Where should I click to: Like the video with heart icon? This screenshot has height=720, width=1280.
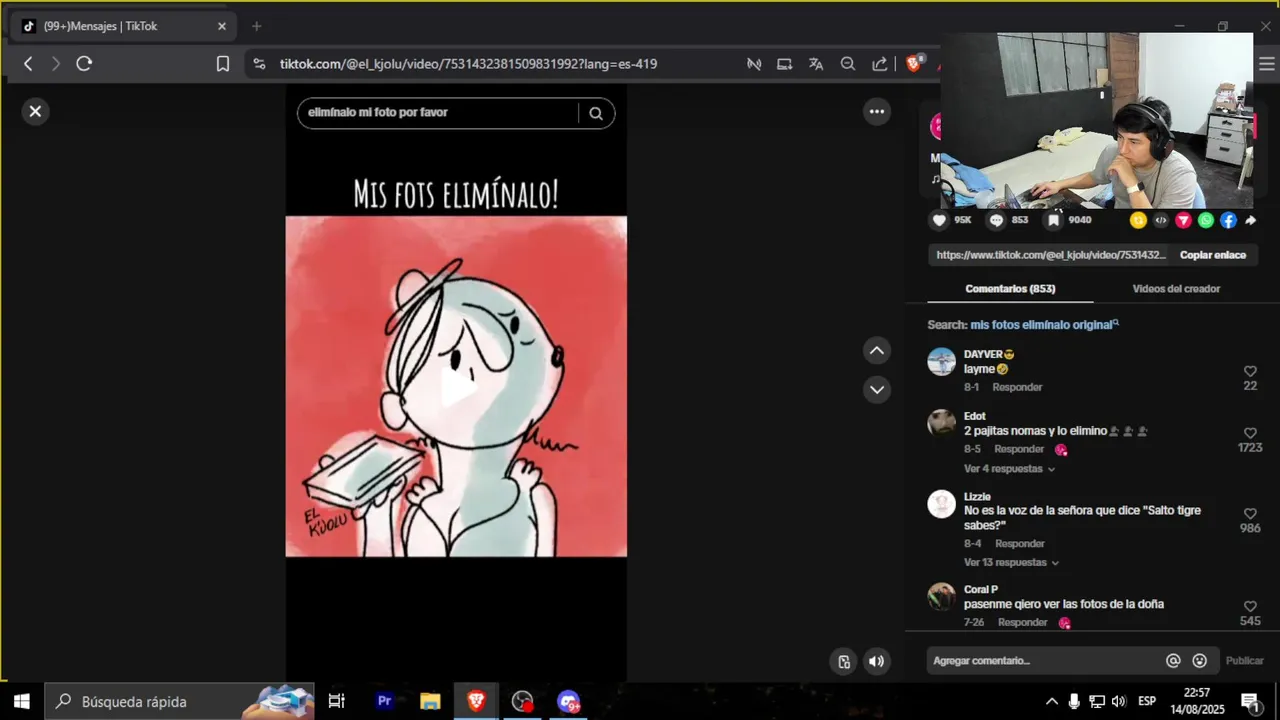coord(939,220)
